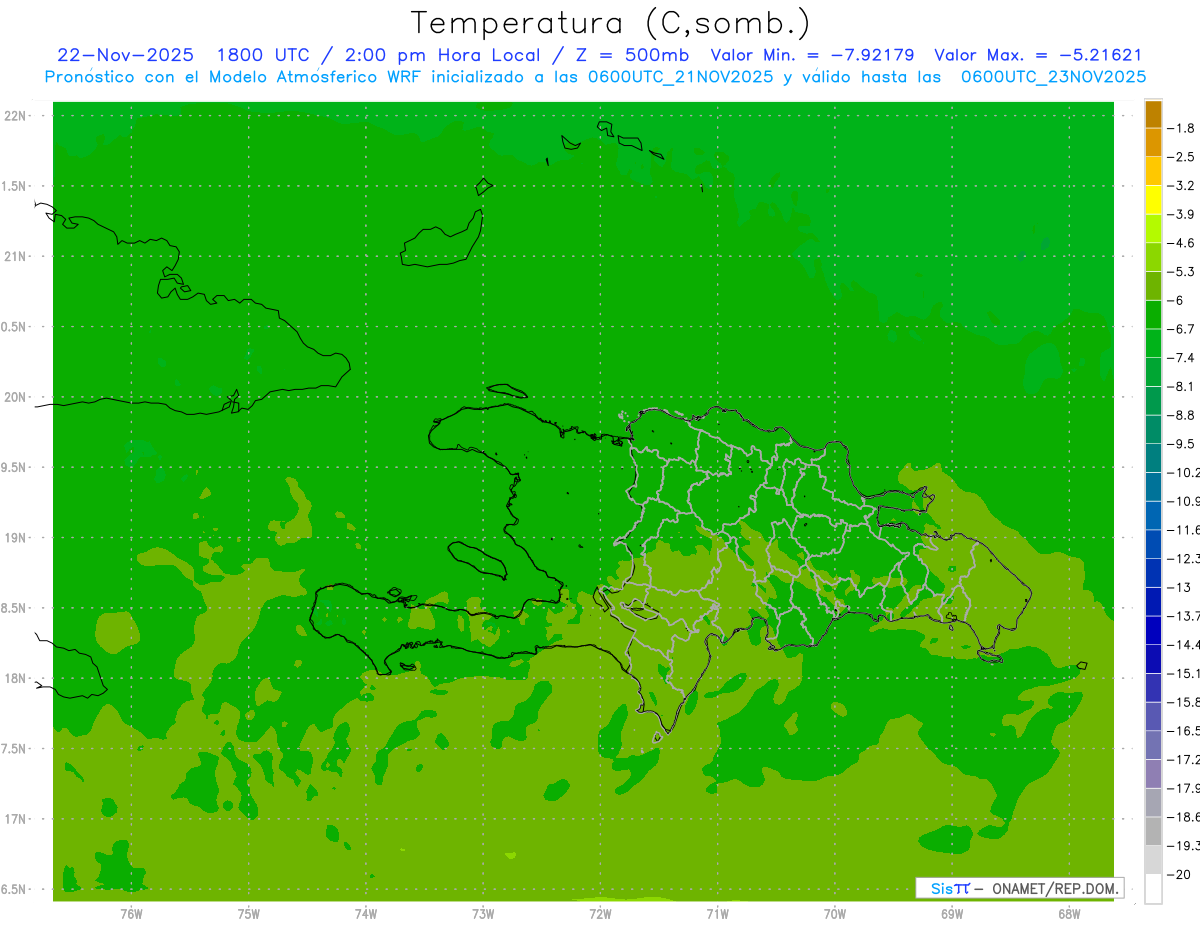Click the '9.5N' latitude axis label
The width and height of the screenshot is (1200, 927).
pyautogui.click(x=13, y=467)
